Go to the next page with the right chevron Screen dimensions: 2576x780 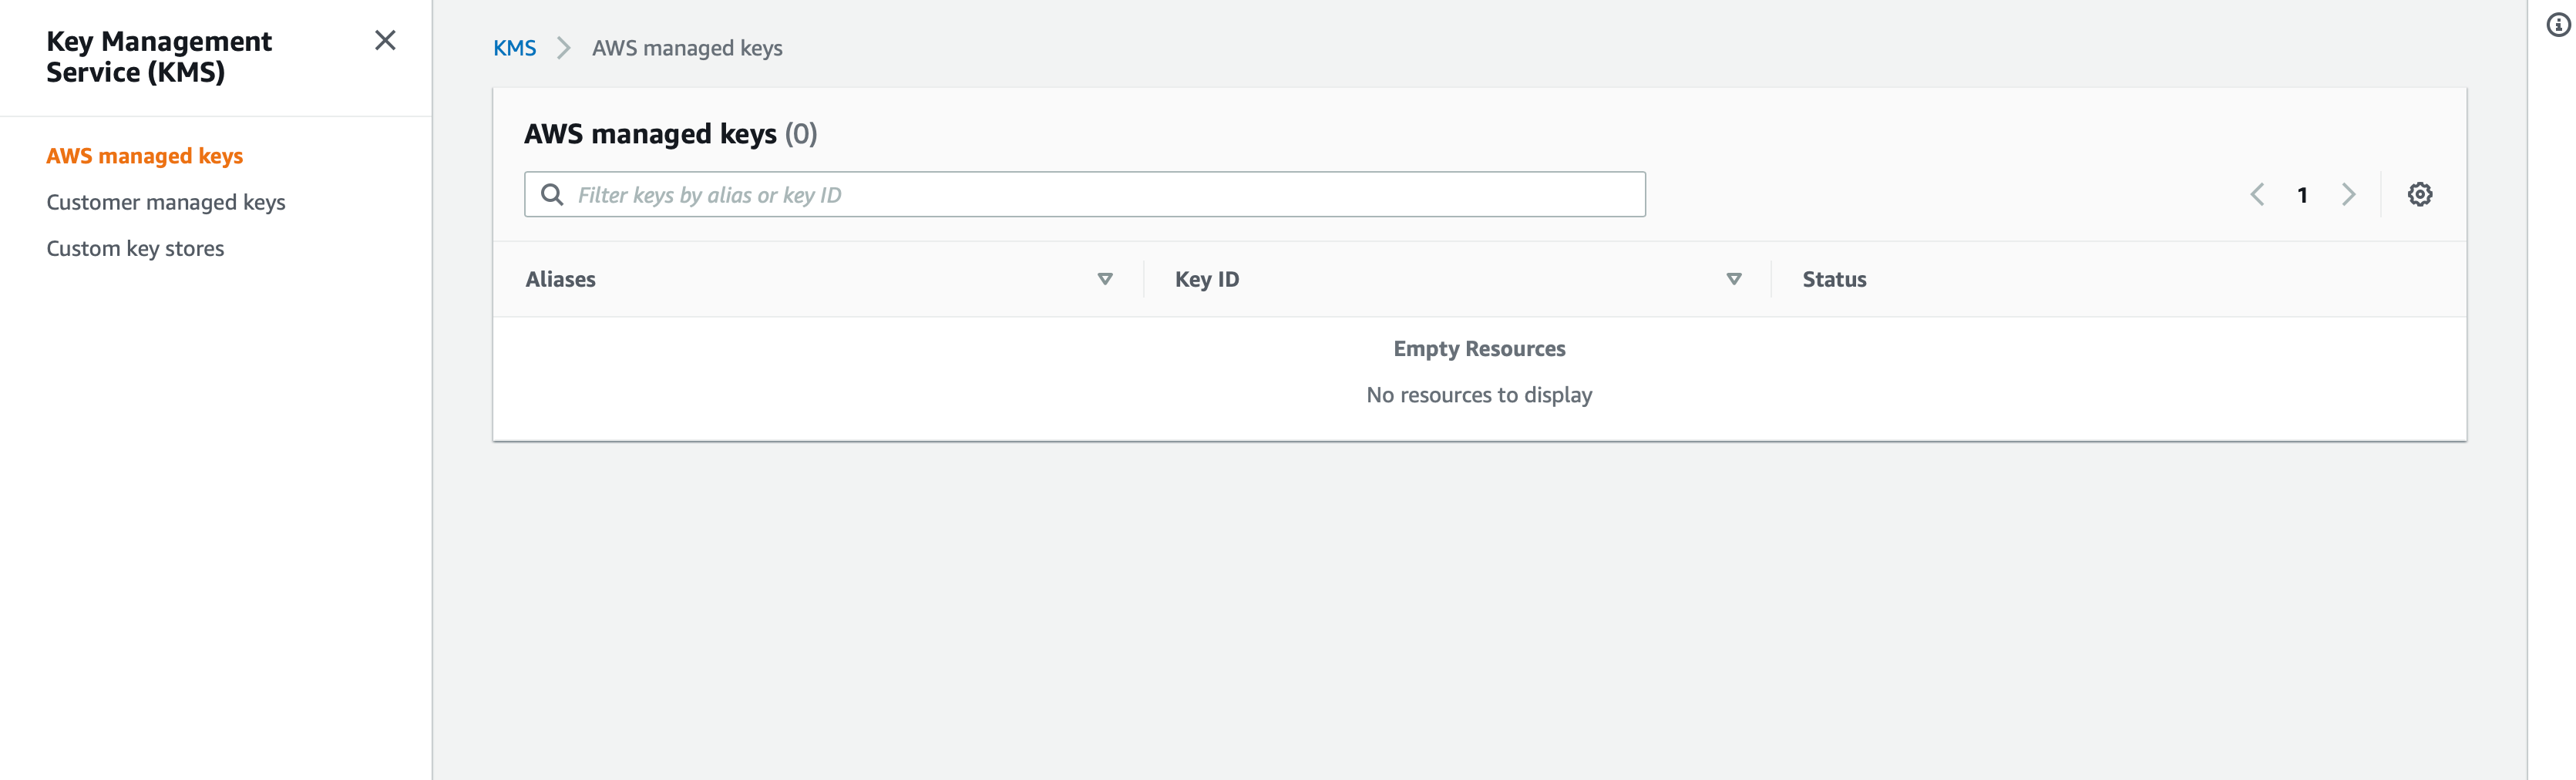(2348, 195)
